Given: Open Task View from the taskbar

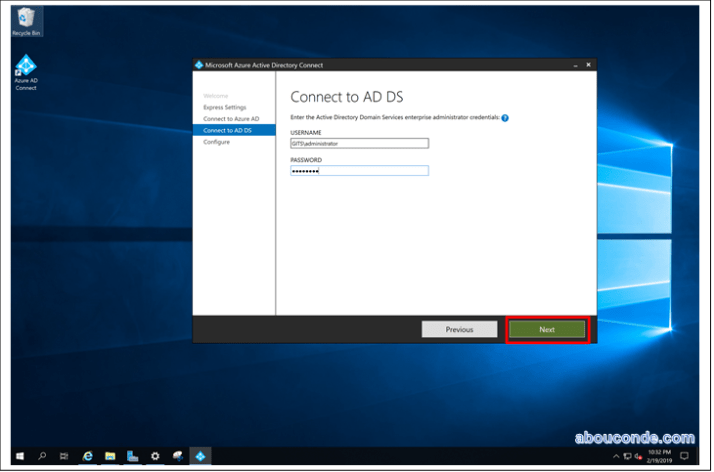Looking at the screenshot, I should (64, 456).
